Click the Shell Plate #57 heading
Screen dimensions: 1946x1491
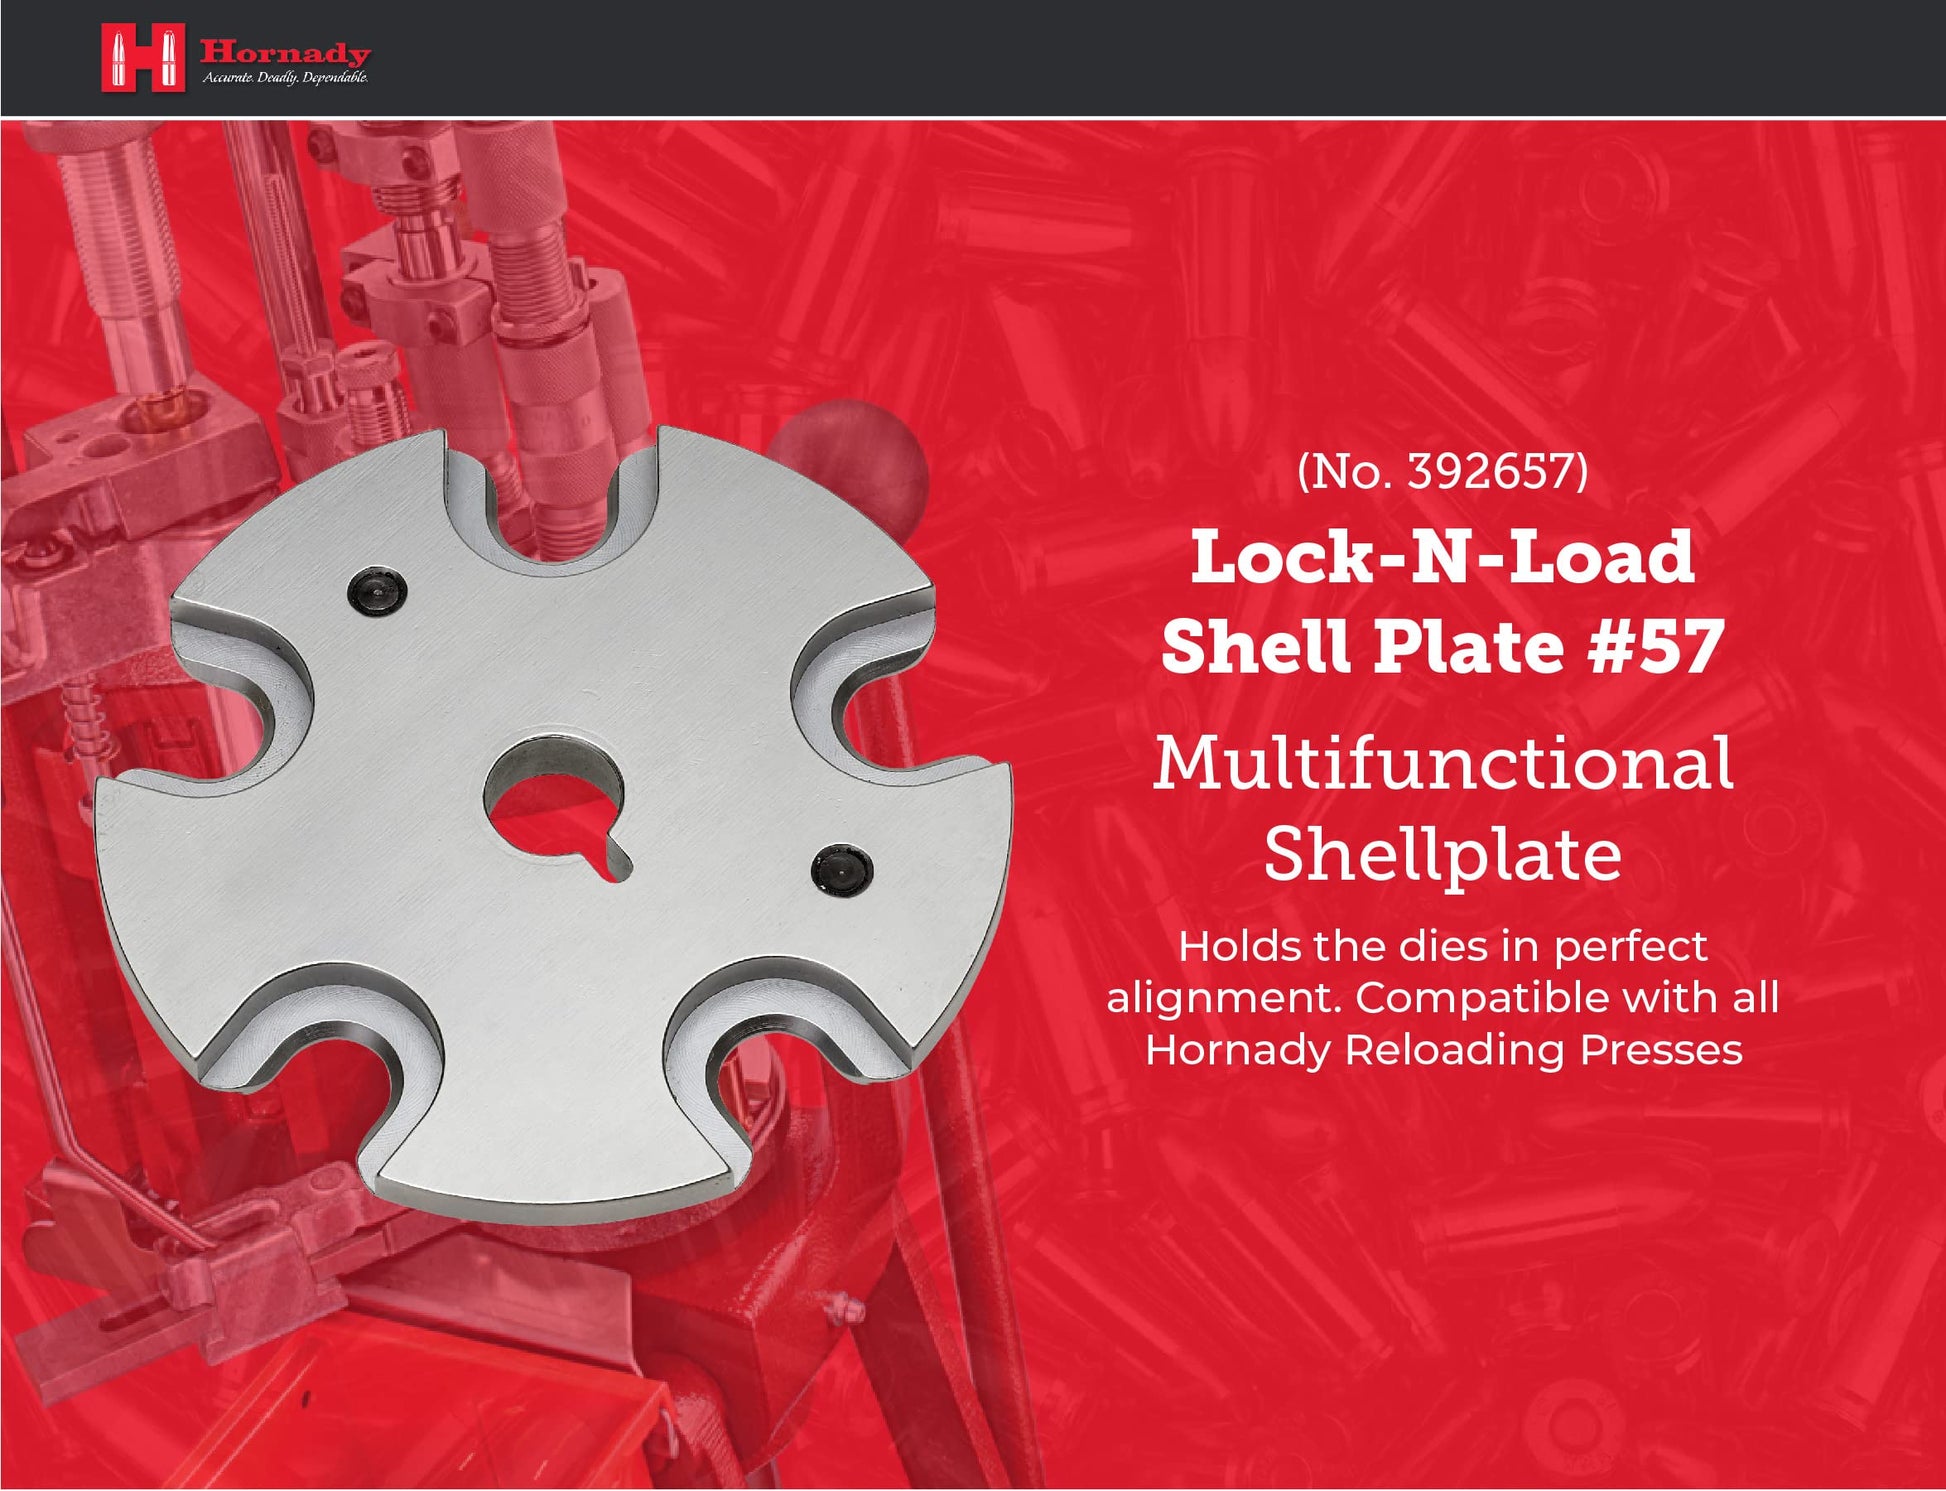[x=1442, y=646]
